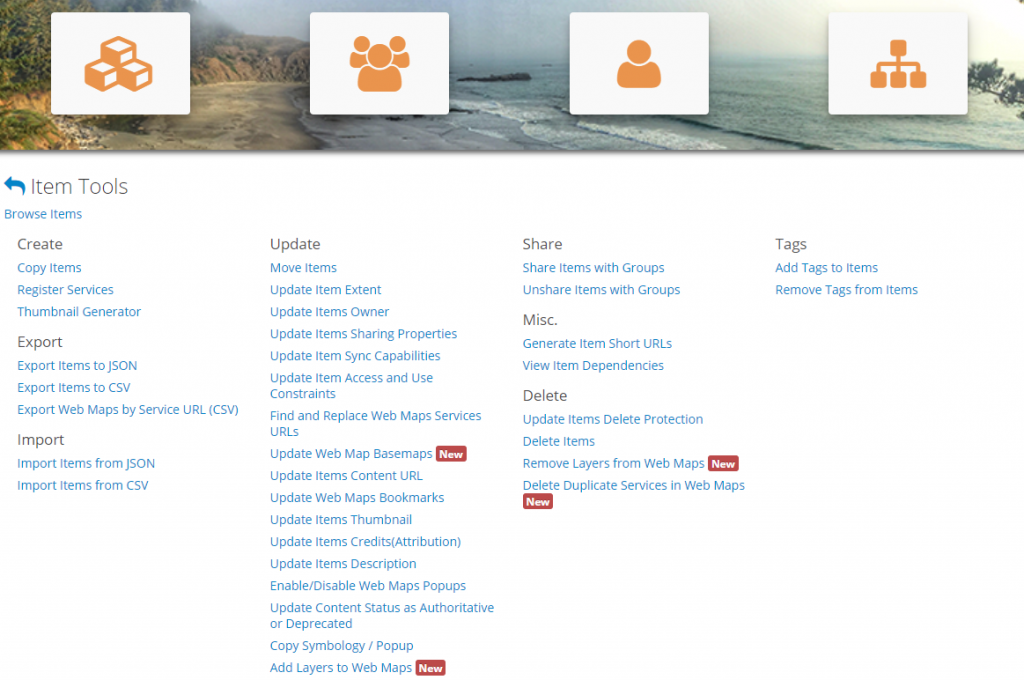The image size is (1024, 680).
Task: Select Import Items from CSV
Action: coord(82,486)
